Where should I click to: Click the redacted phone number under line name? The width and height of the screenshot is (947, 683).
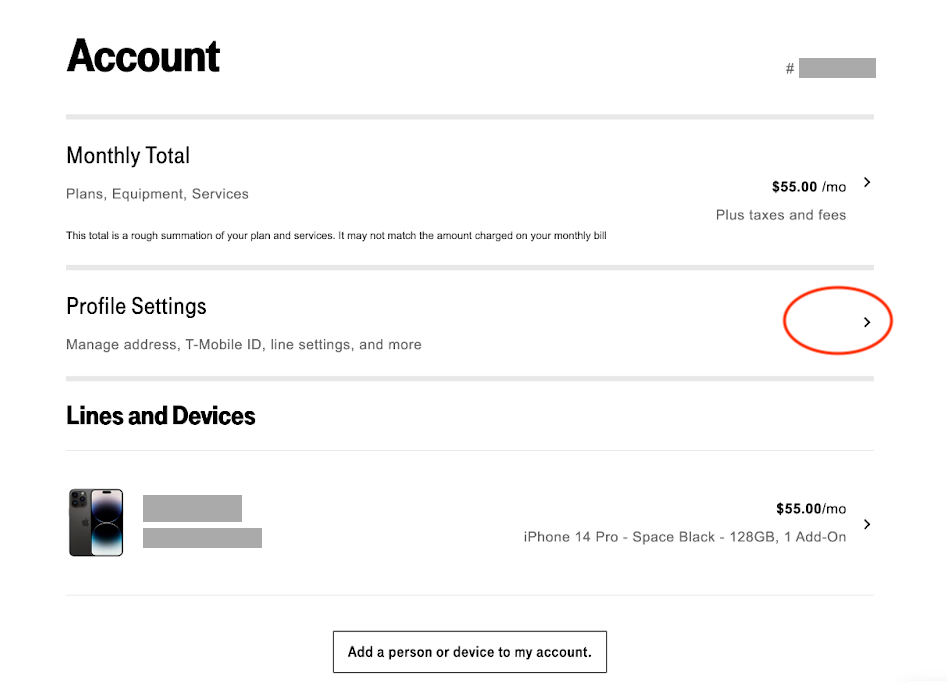[x=202, y=538]
